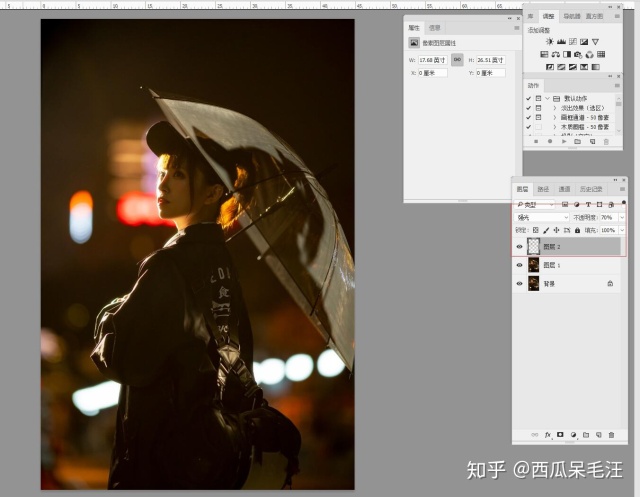Add a Color Lookup adjustment
640x497 pixels.
[601, 54]
